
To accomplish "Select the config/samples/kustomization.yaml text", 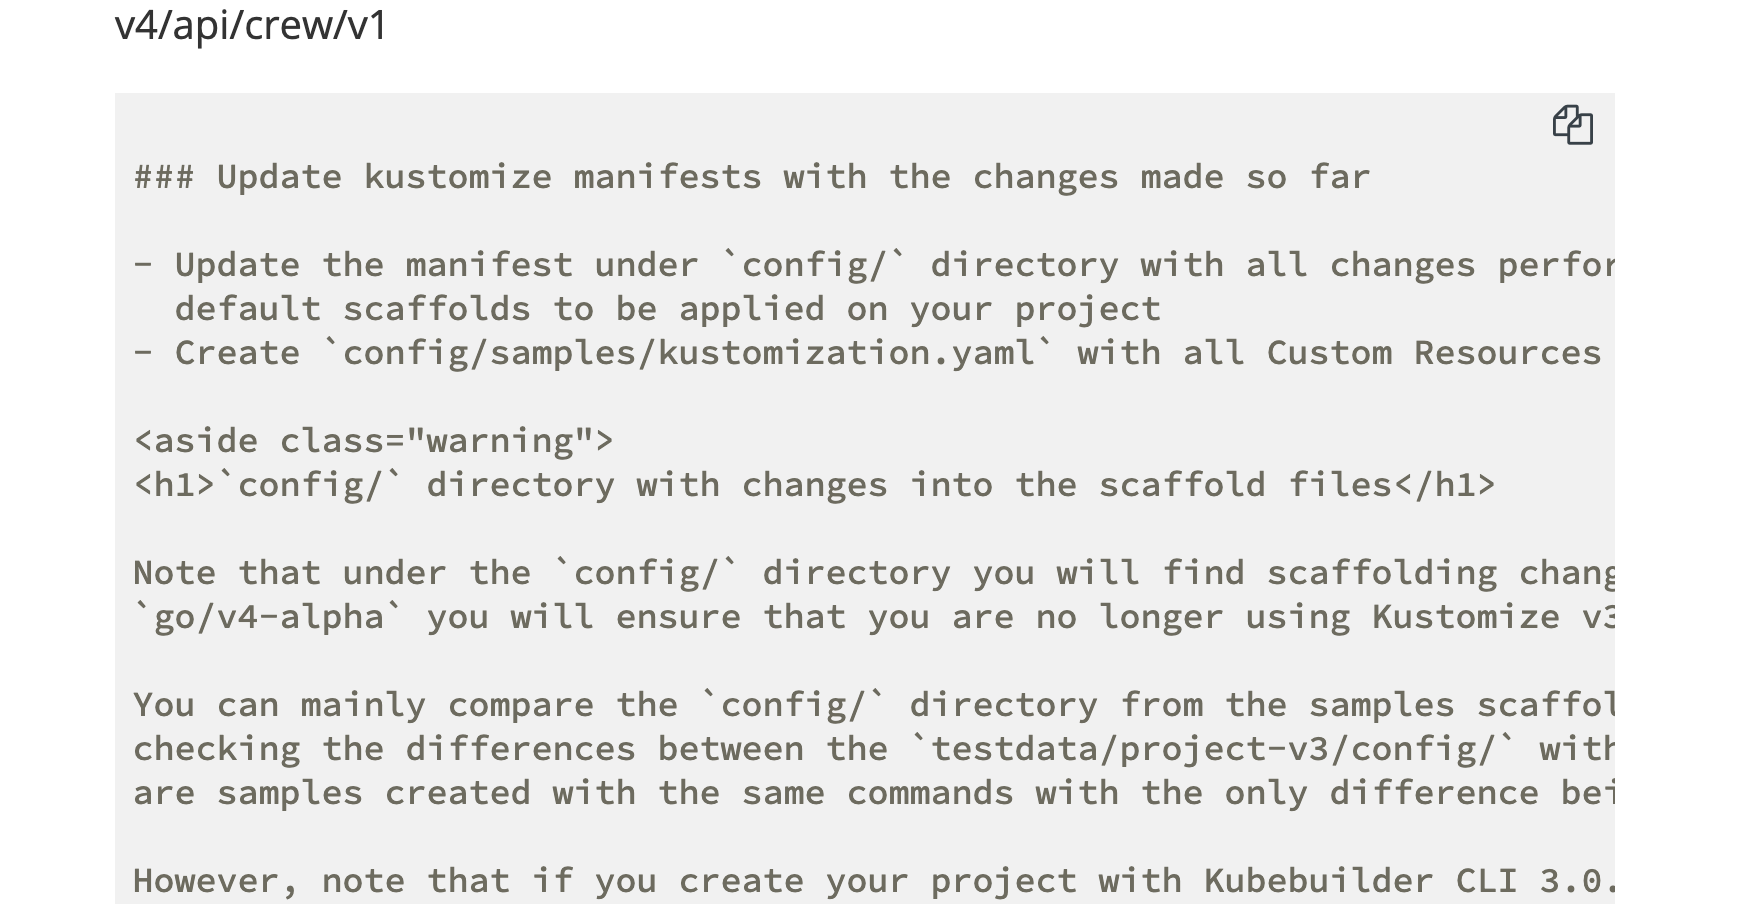I will coord(690,352).
